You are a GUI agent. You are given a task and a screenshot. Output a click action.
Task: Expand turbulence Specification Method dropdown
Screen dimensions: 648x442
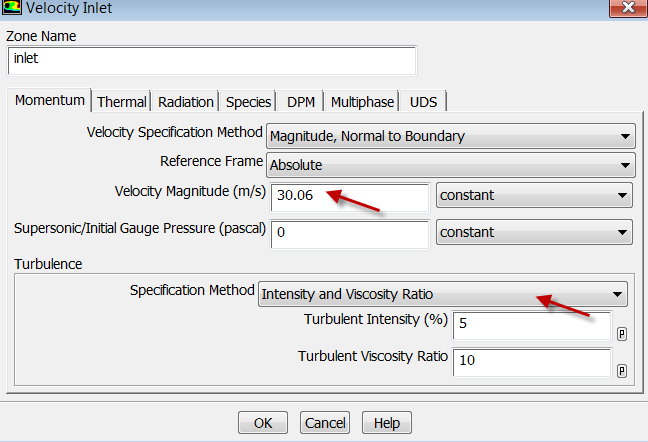442,294
